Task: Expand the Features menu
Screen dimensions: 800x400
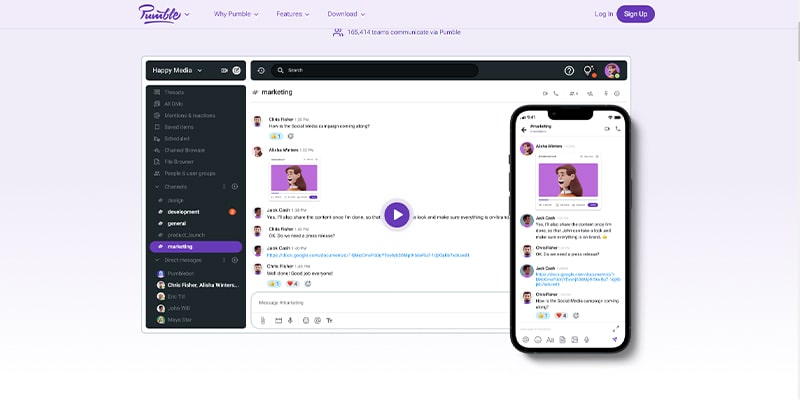Action: pyautogui.click(x=293, y=14)
